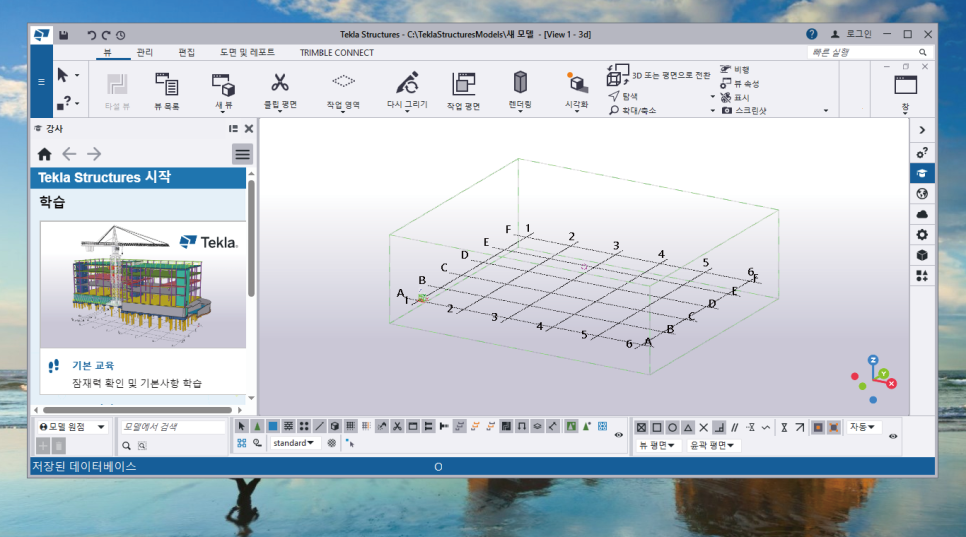Go back in the 강사 panel

tap(69, 154)
